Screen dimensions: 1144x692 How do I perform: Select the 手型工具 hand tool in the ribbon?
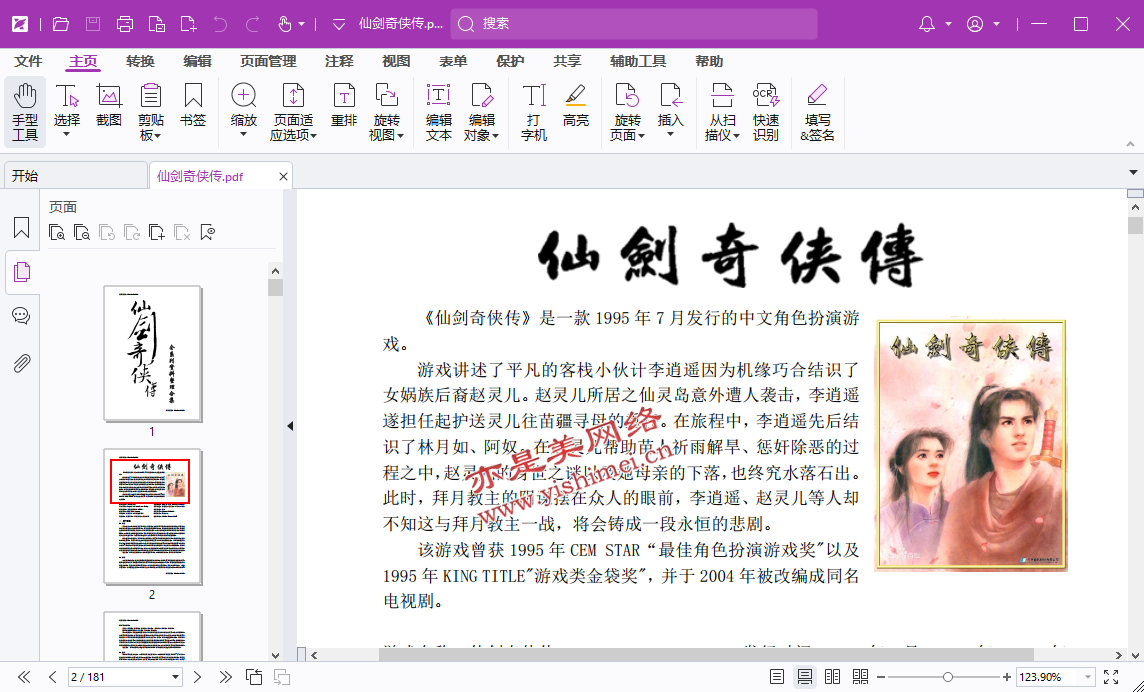pyautogui.click(x=25, y=112)
